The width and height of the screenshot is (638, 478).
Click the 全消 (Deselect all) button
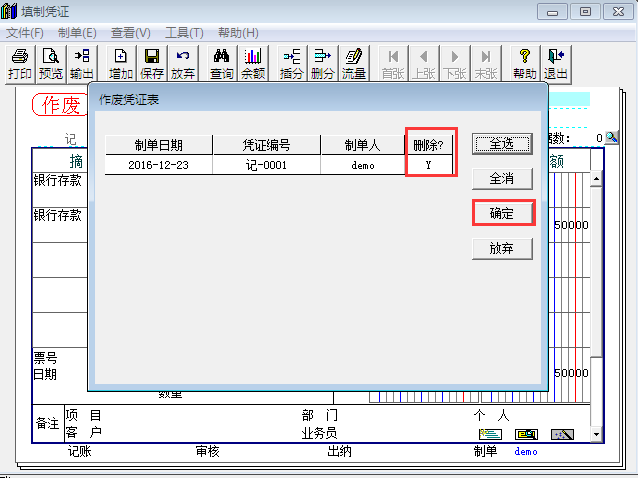(502, 179)
